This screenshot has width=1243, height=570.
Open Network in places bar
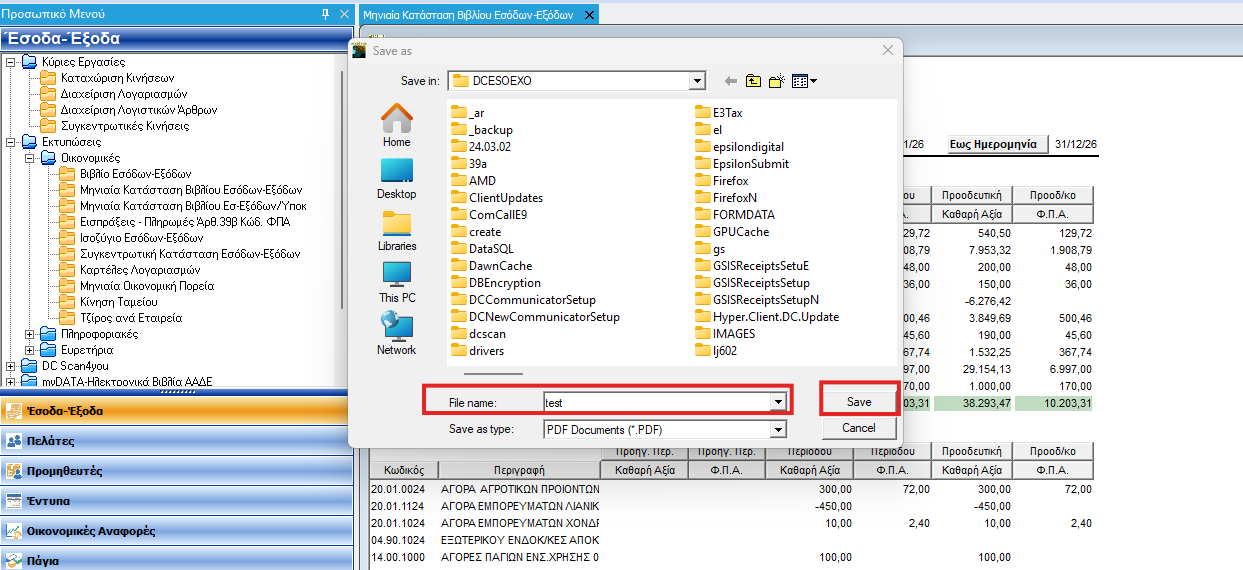tap(397, 334)
